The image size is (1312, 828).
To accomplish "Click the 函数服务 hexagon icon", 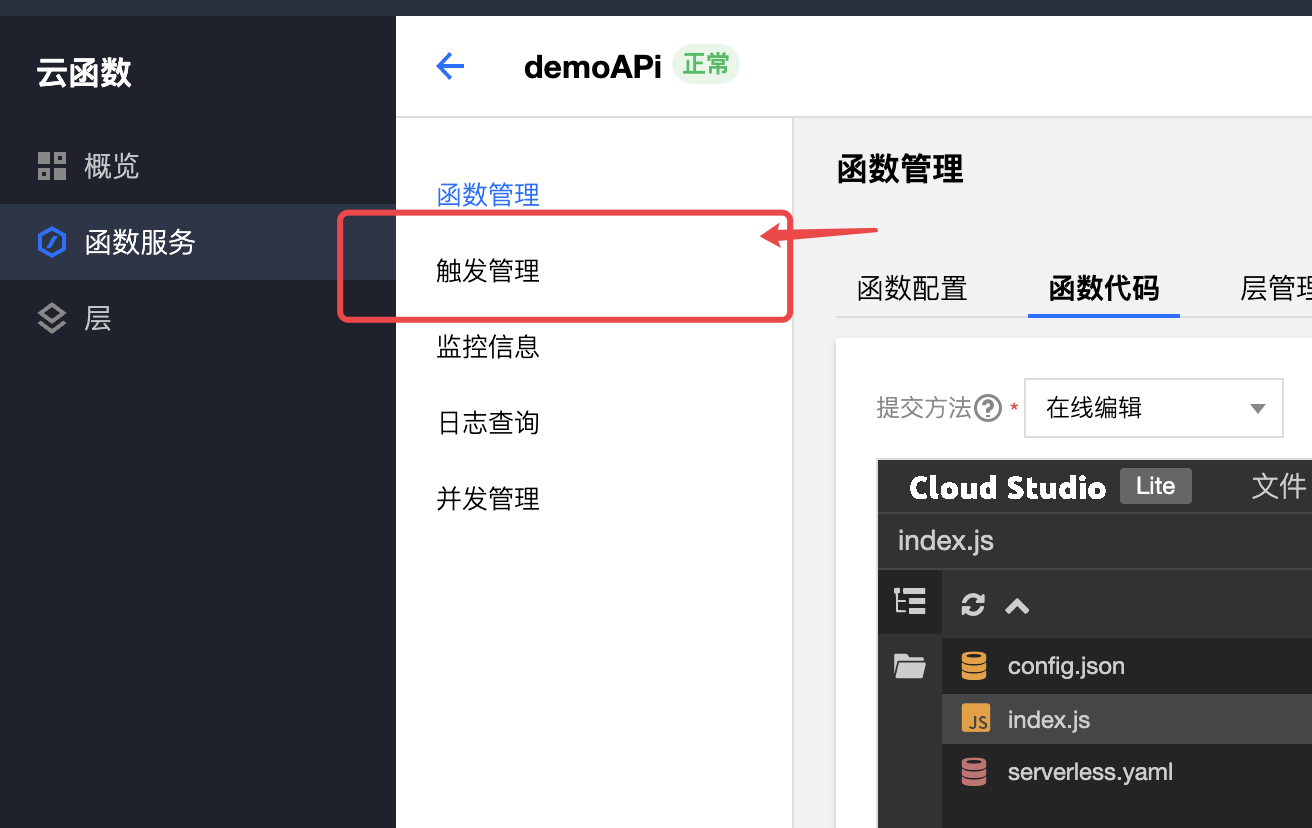I will pos(52,242).
